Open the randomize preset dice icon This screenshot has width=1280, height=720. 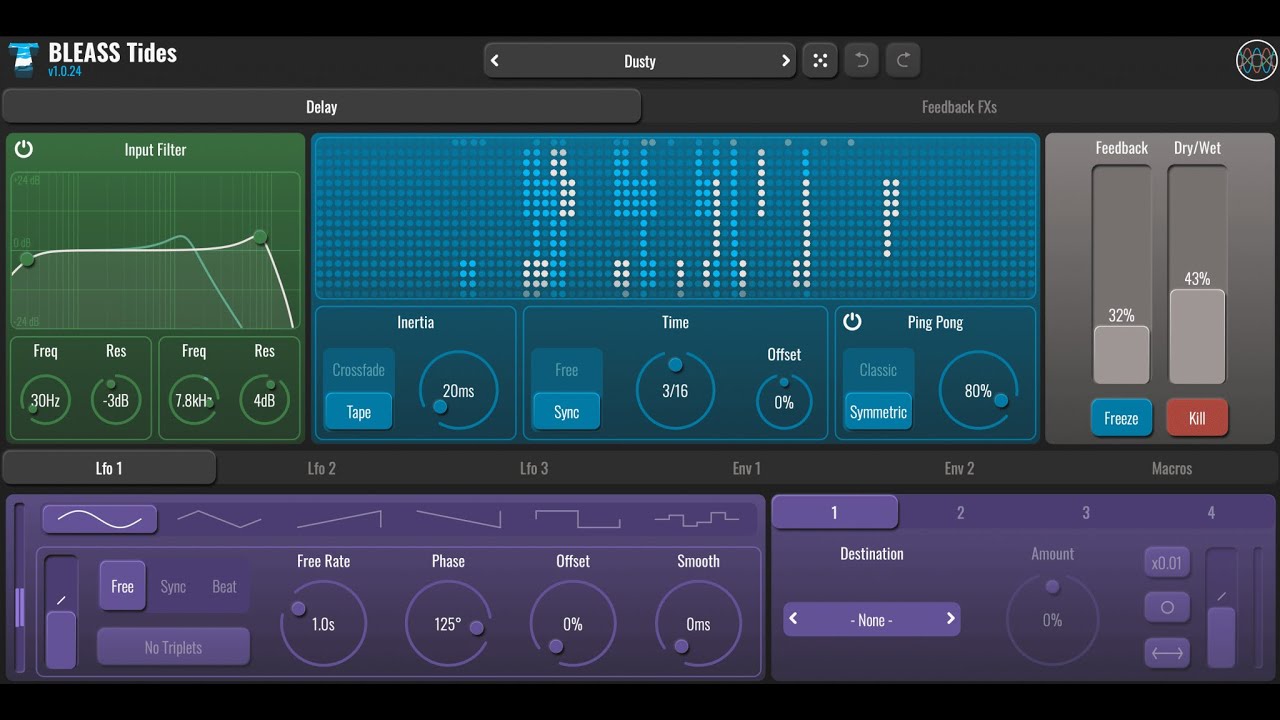pyautogui.click(x=820, y=61)
